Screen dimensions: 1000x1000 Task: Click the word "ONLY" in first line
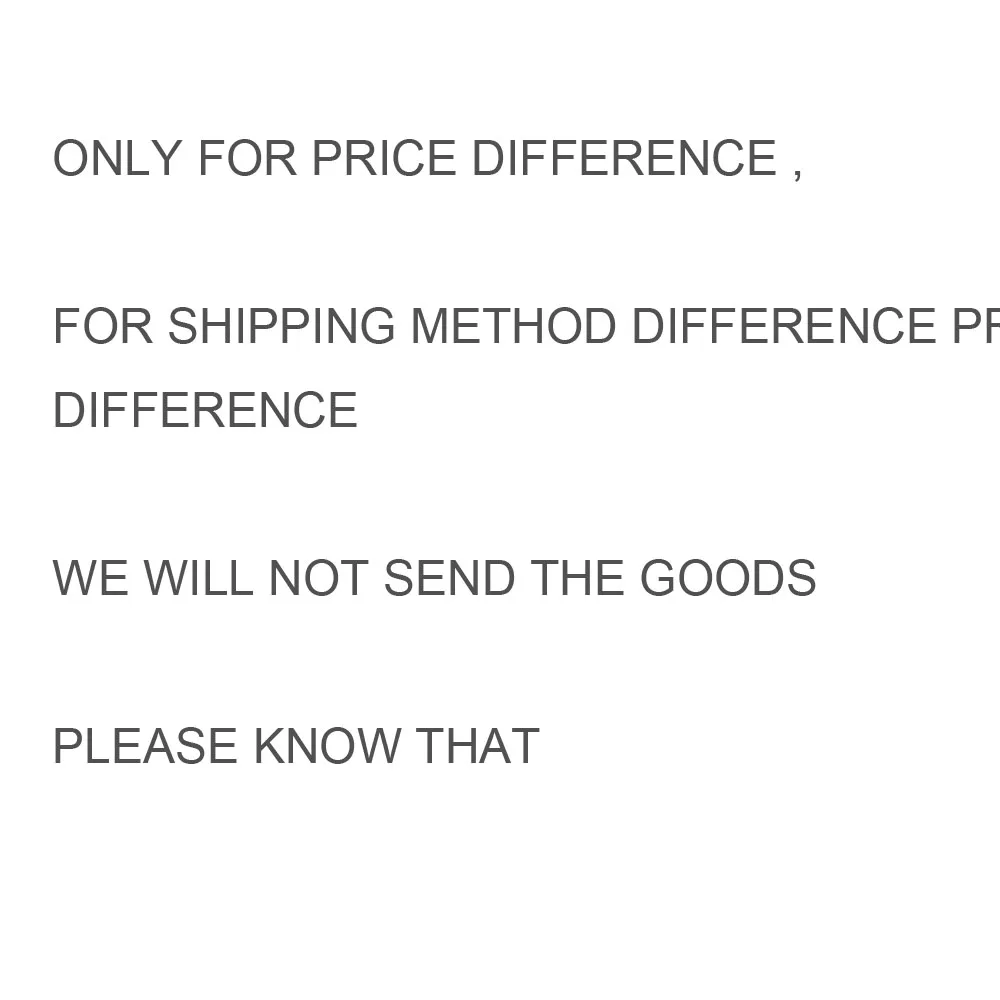tap(117, 159)
